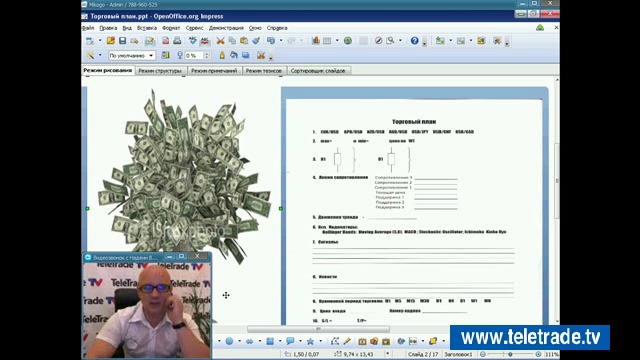Open the New document dropdown arrow

coord(100,40)
